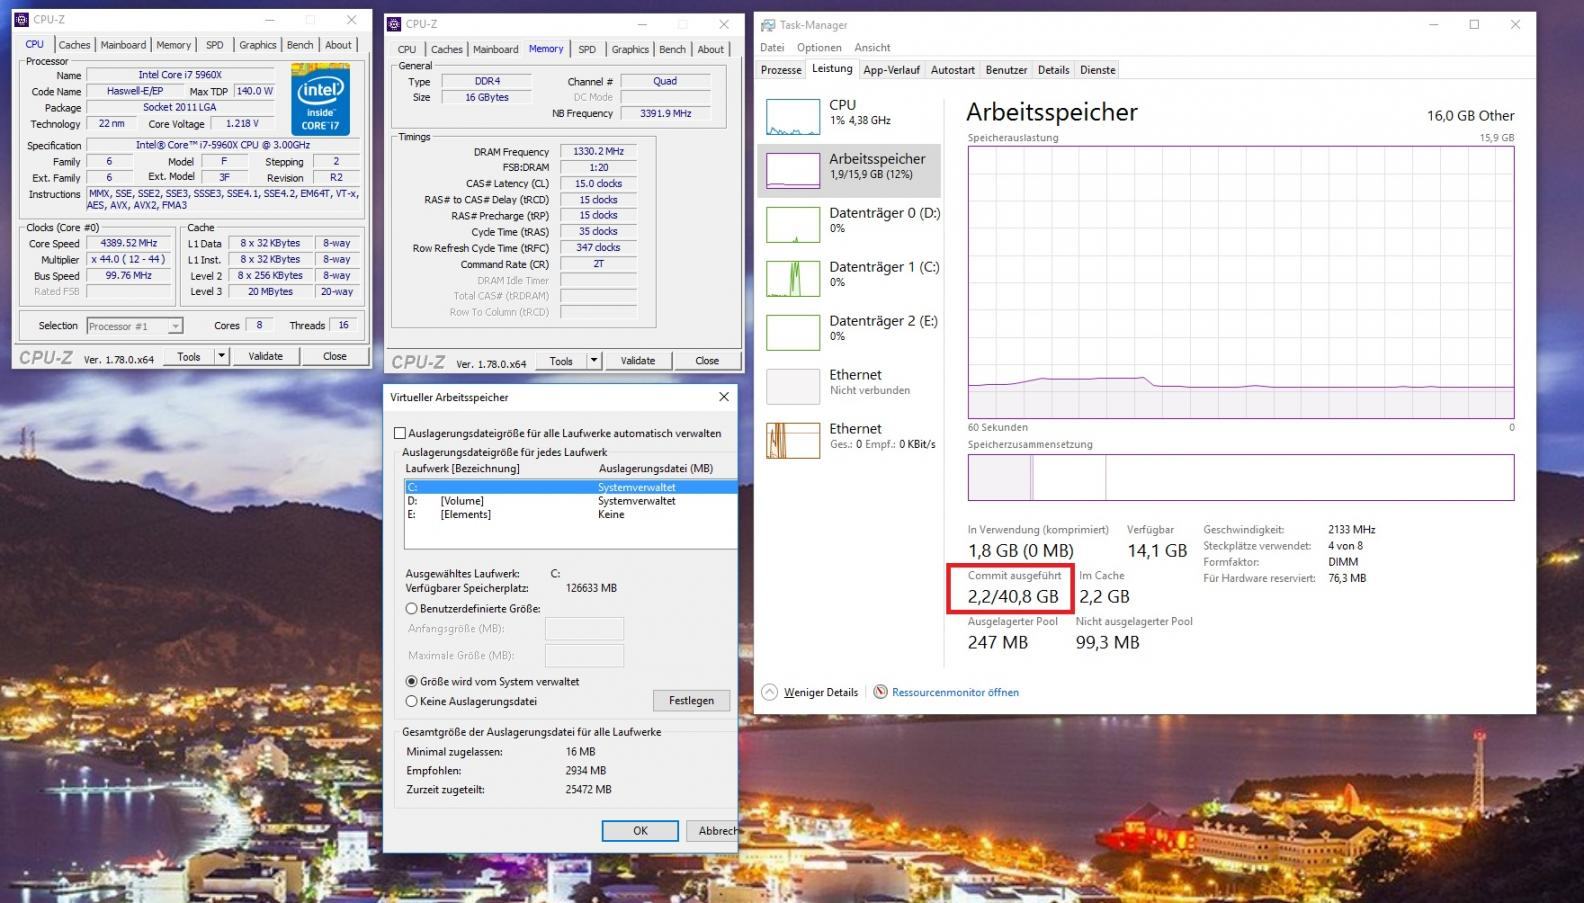Select active Ethernet adapter with 0 KBit/s
1584x903 pixels.
point(849,440)
